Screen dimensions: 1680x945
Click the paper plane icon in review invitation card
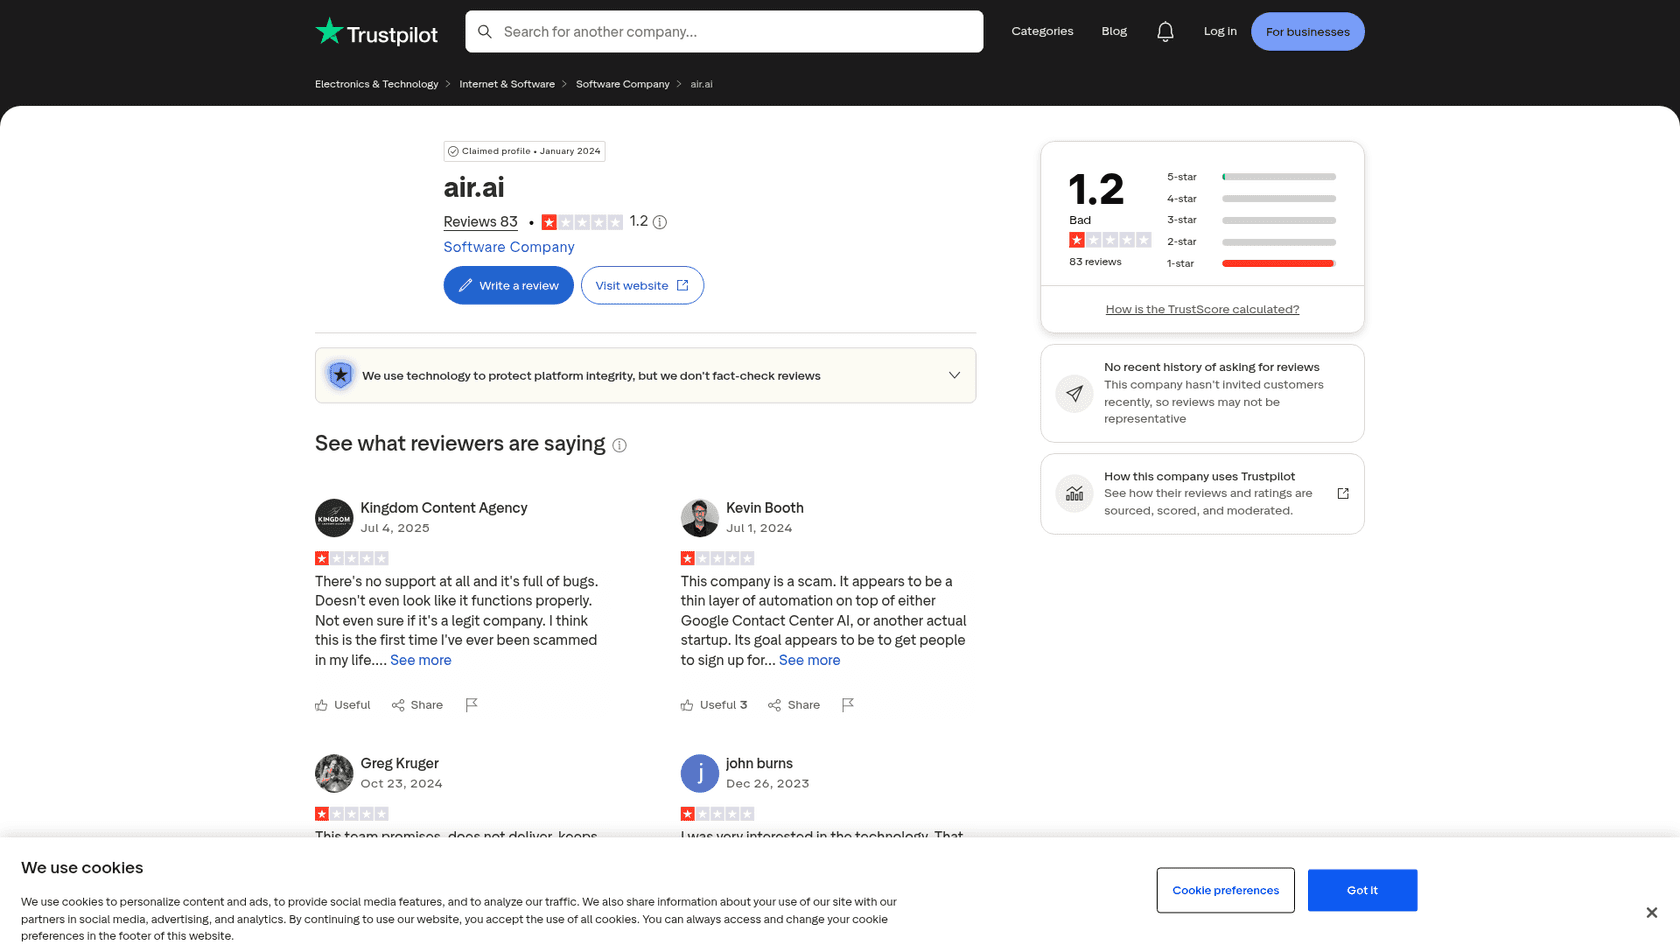click(x=1074, y=393)
